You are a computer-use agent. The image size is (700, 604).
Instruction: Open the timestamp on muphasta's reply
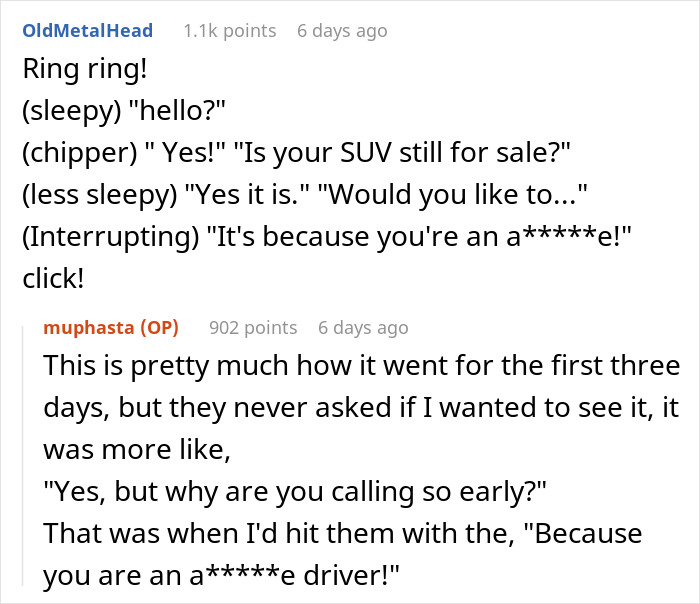click(x=363, y=328)
